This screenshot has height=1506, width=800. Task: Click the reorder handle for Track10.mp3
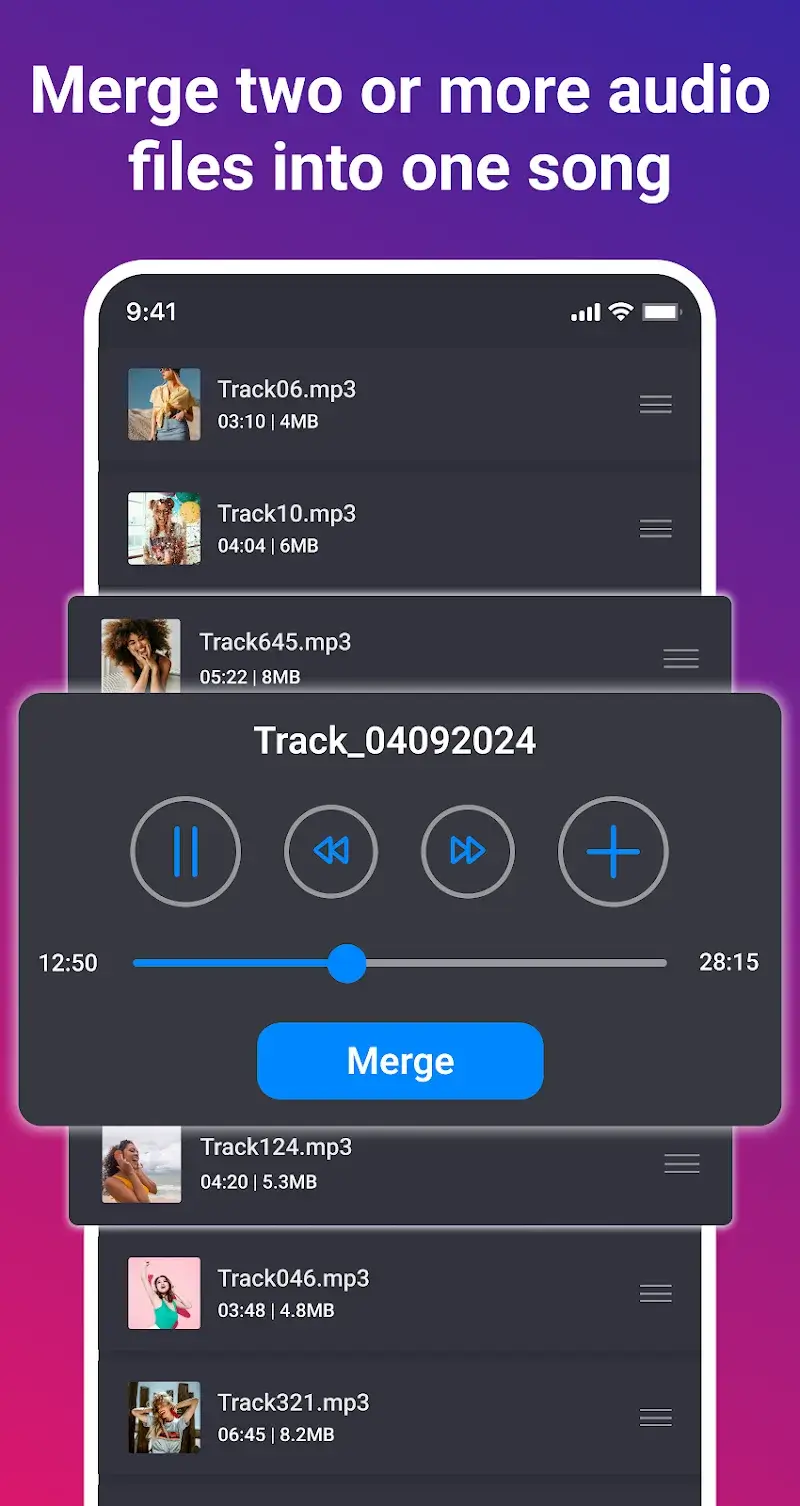[656, 529]
